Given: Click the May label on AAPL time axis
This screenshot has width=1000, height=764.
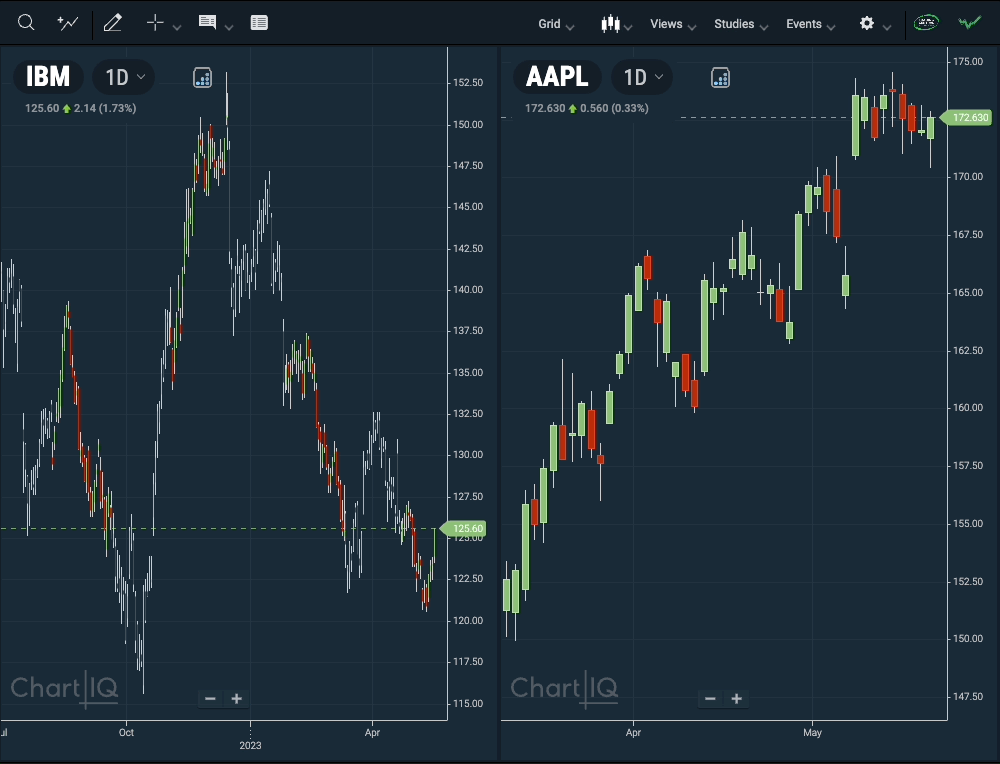Looking at the screenshot, I should (812, 732).
